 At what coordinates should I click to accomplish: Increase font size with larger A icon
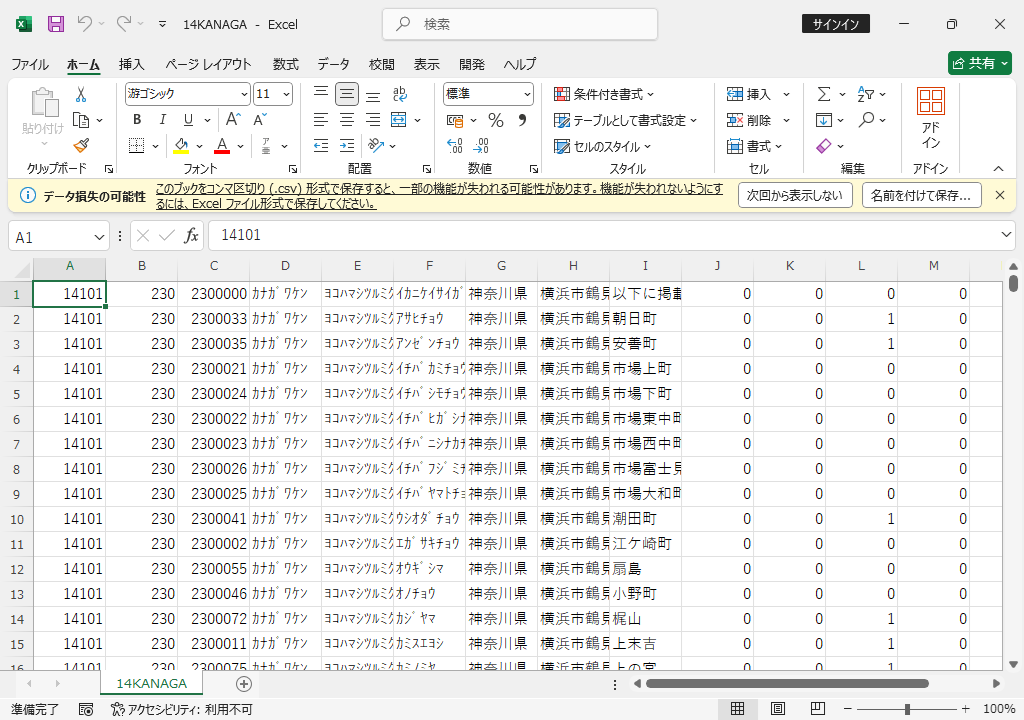tap(233, 120)
